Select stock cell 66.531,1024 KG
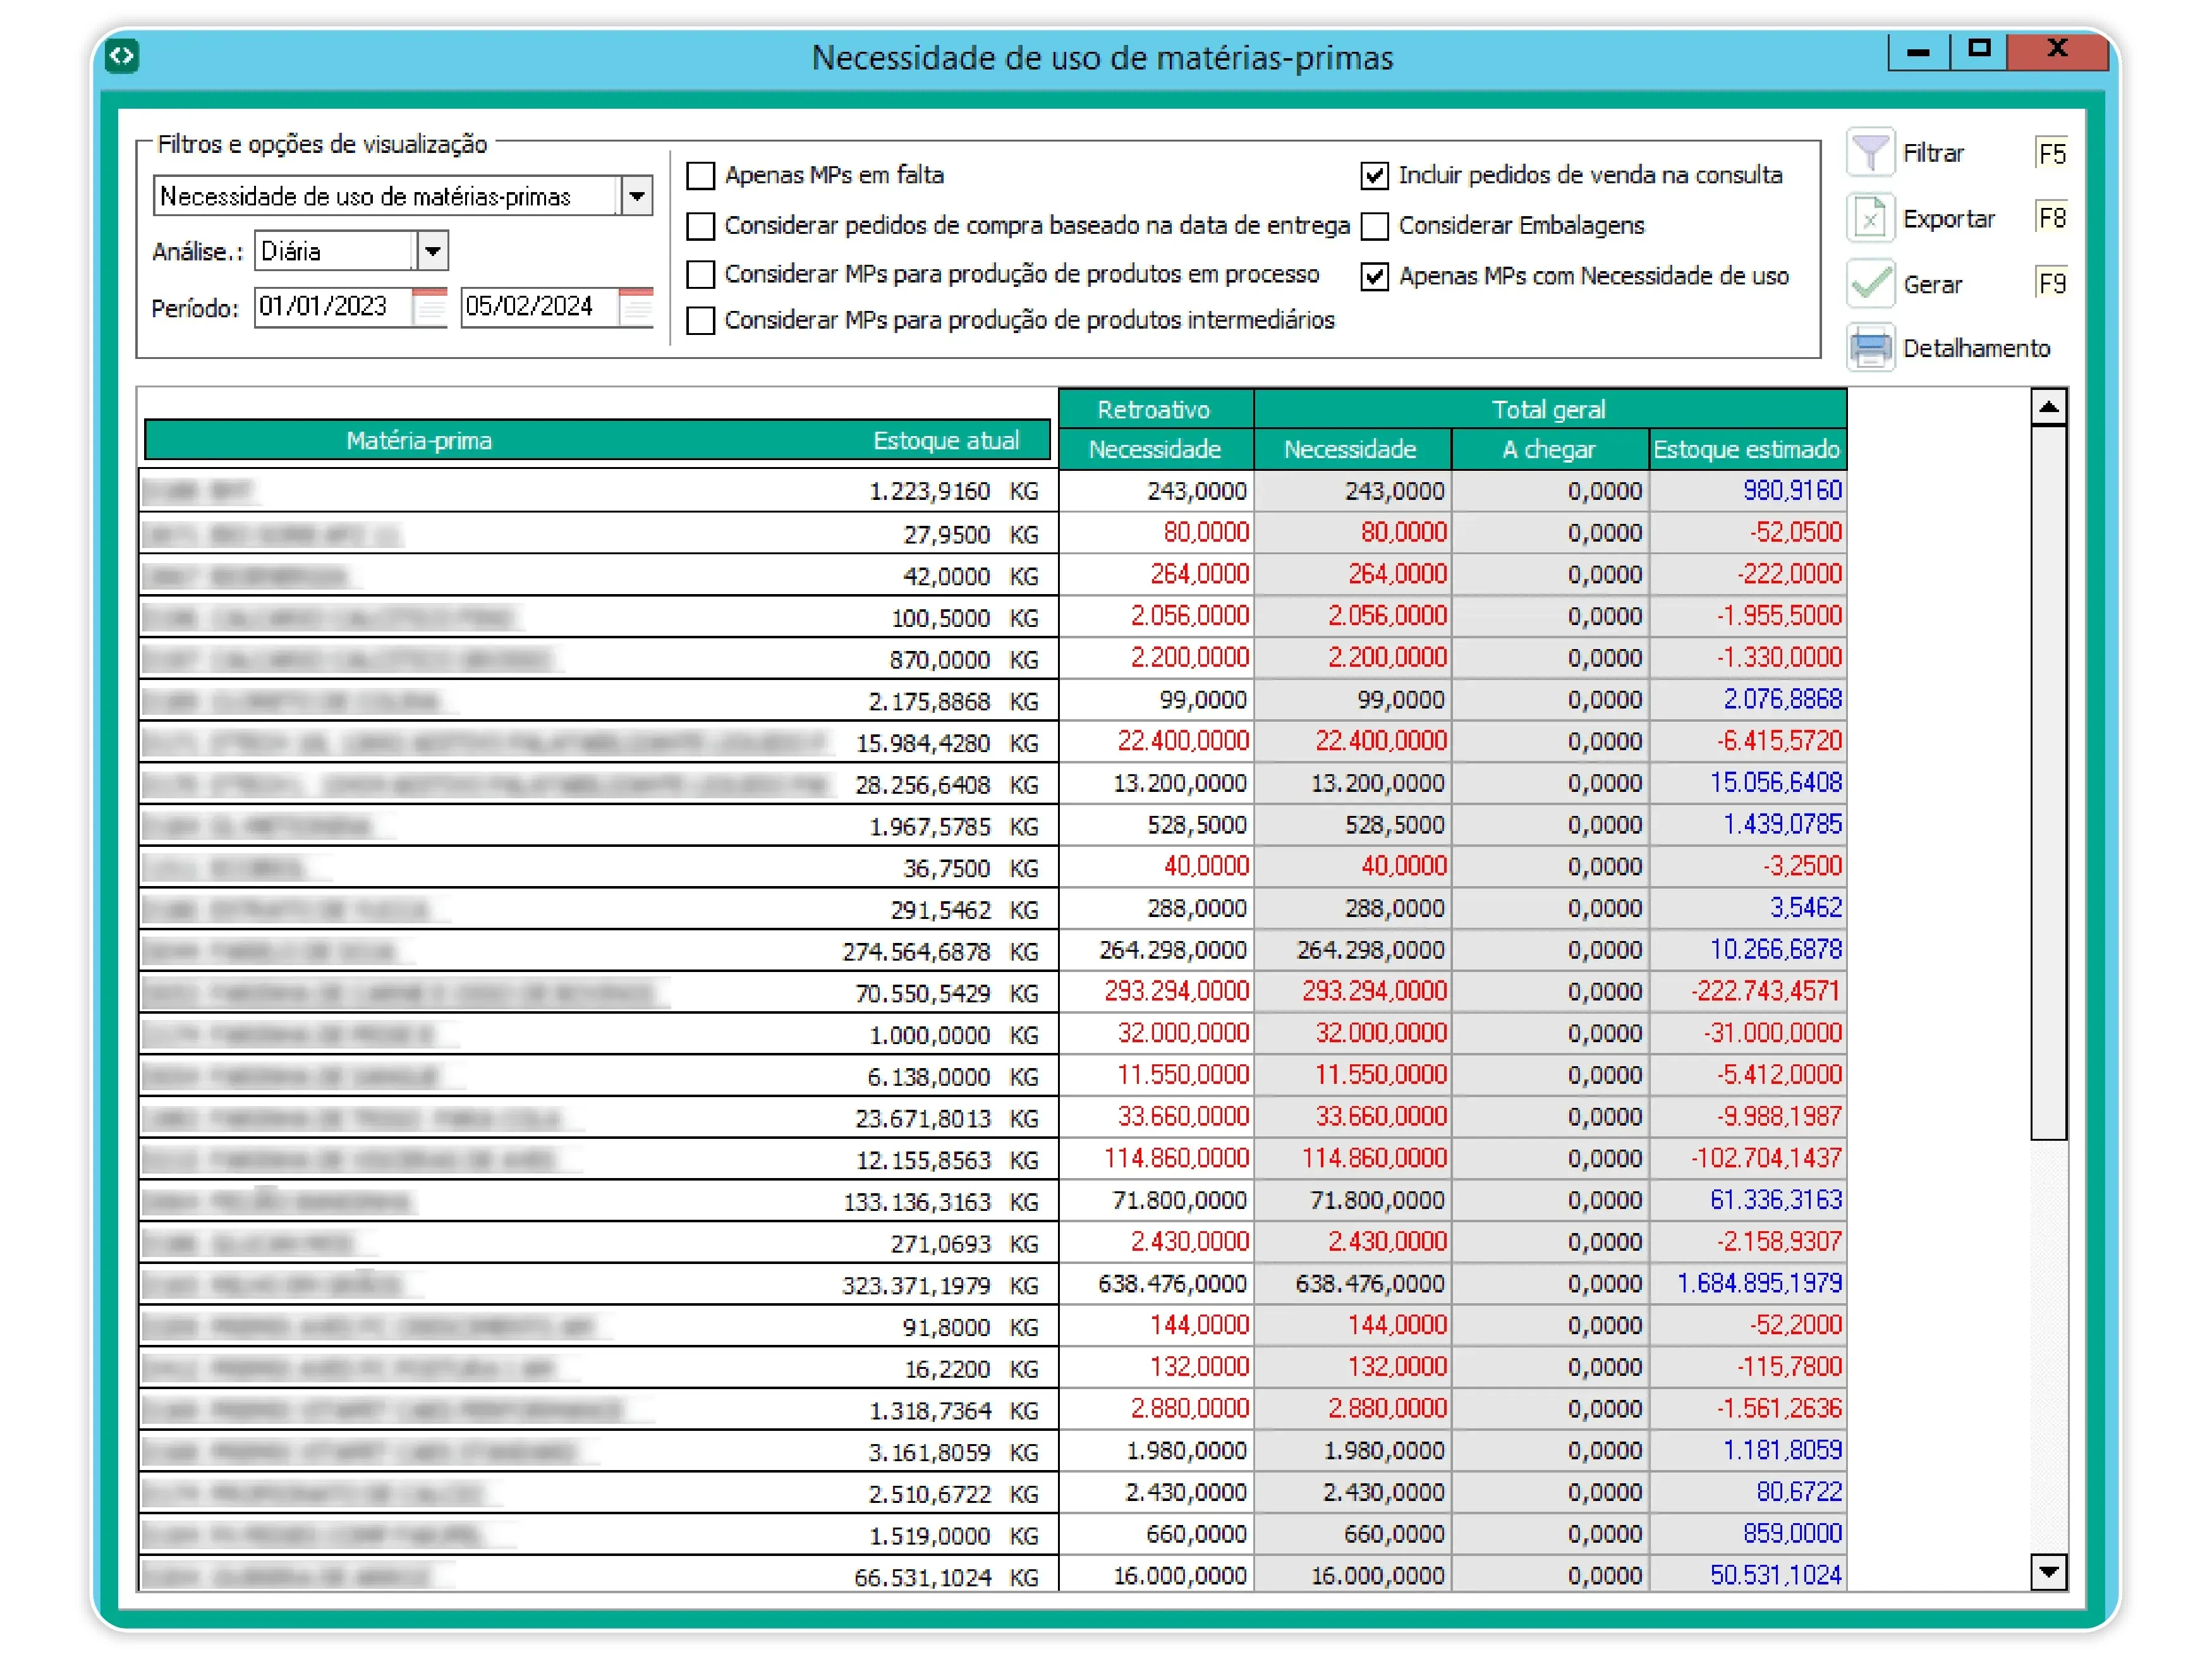This screenshot has width=2212, height=1659. (x=946, y=1578)
